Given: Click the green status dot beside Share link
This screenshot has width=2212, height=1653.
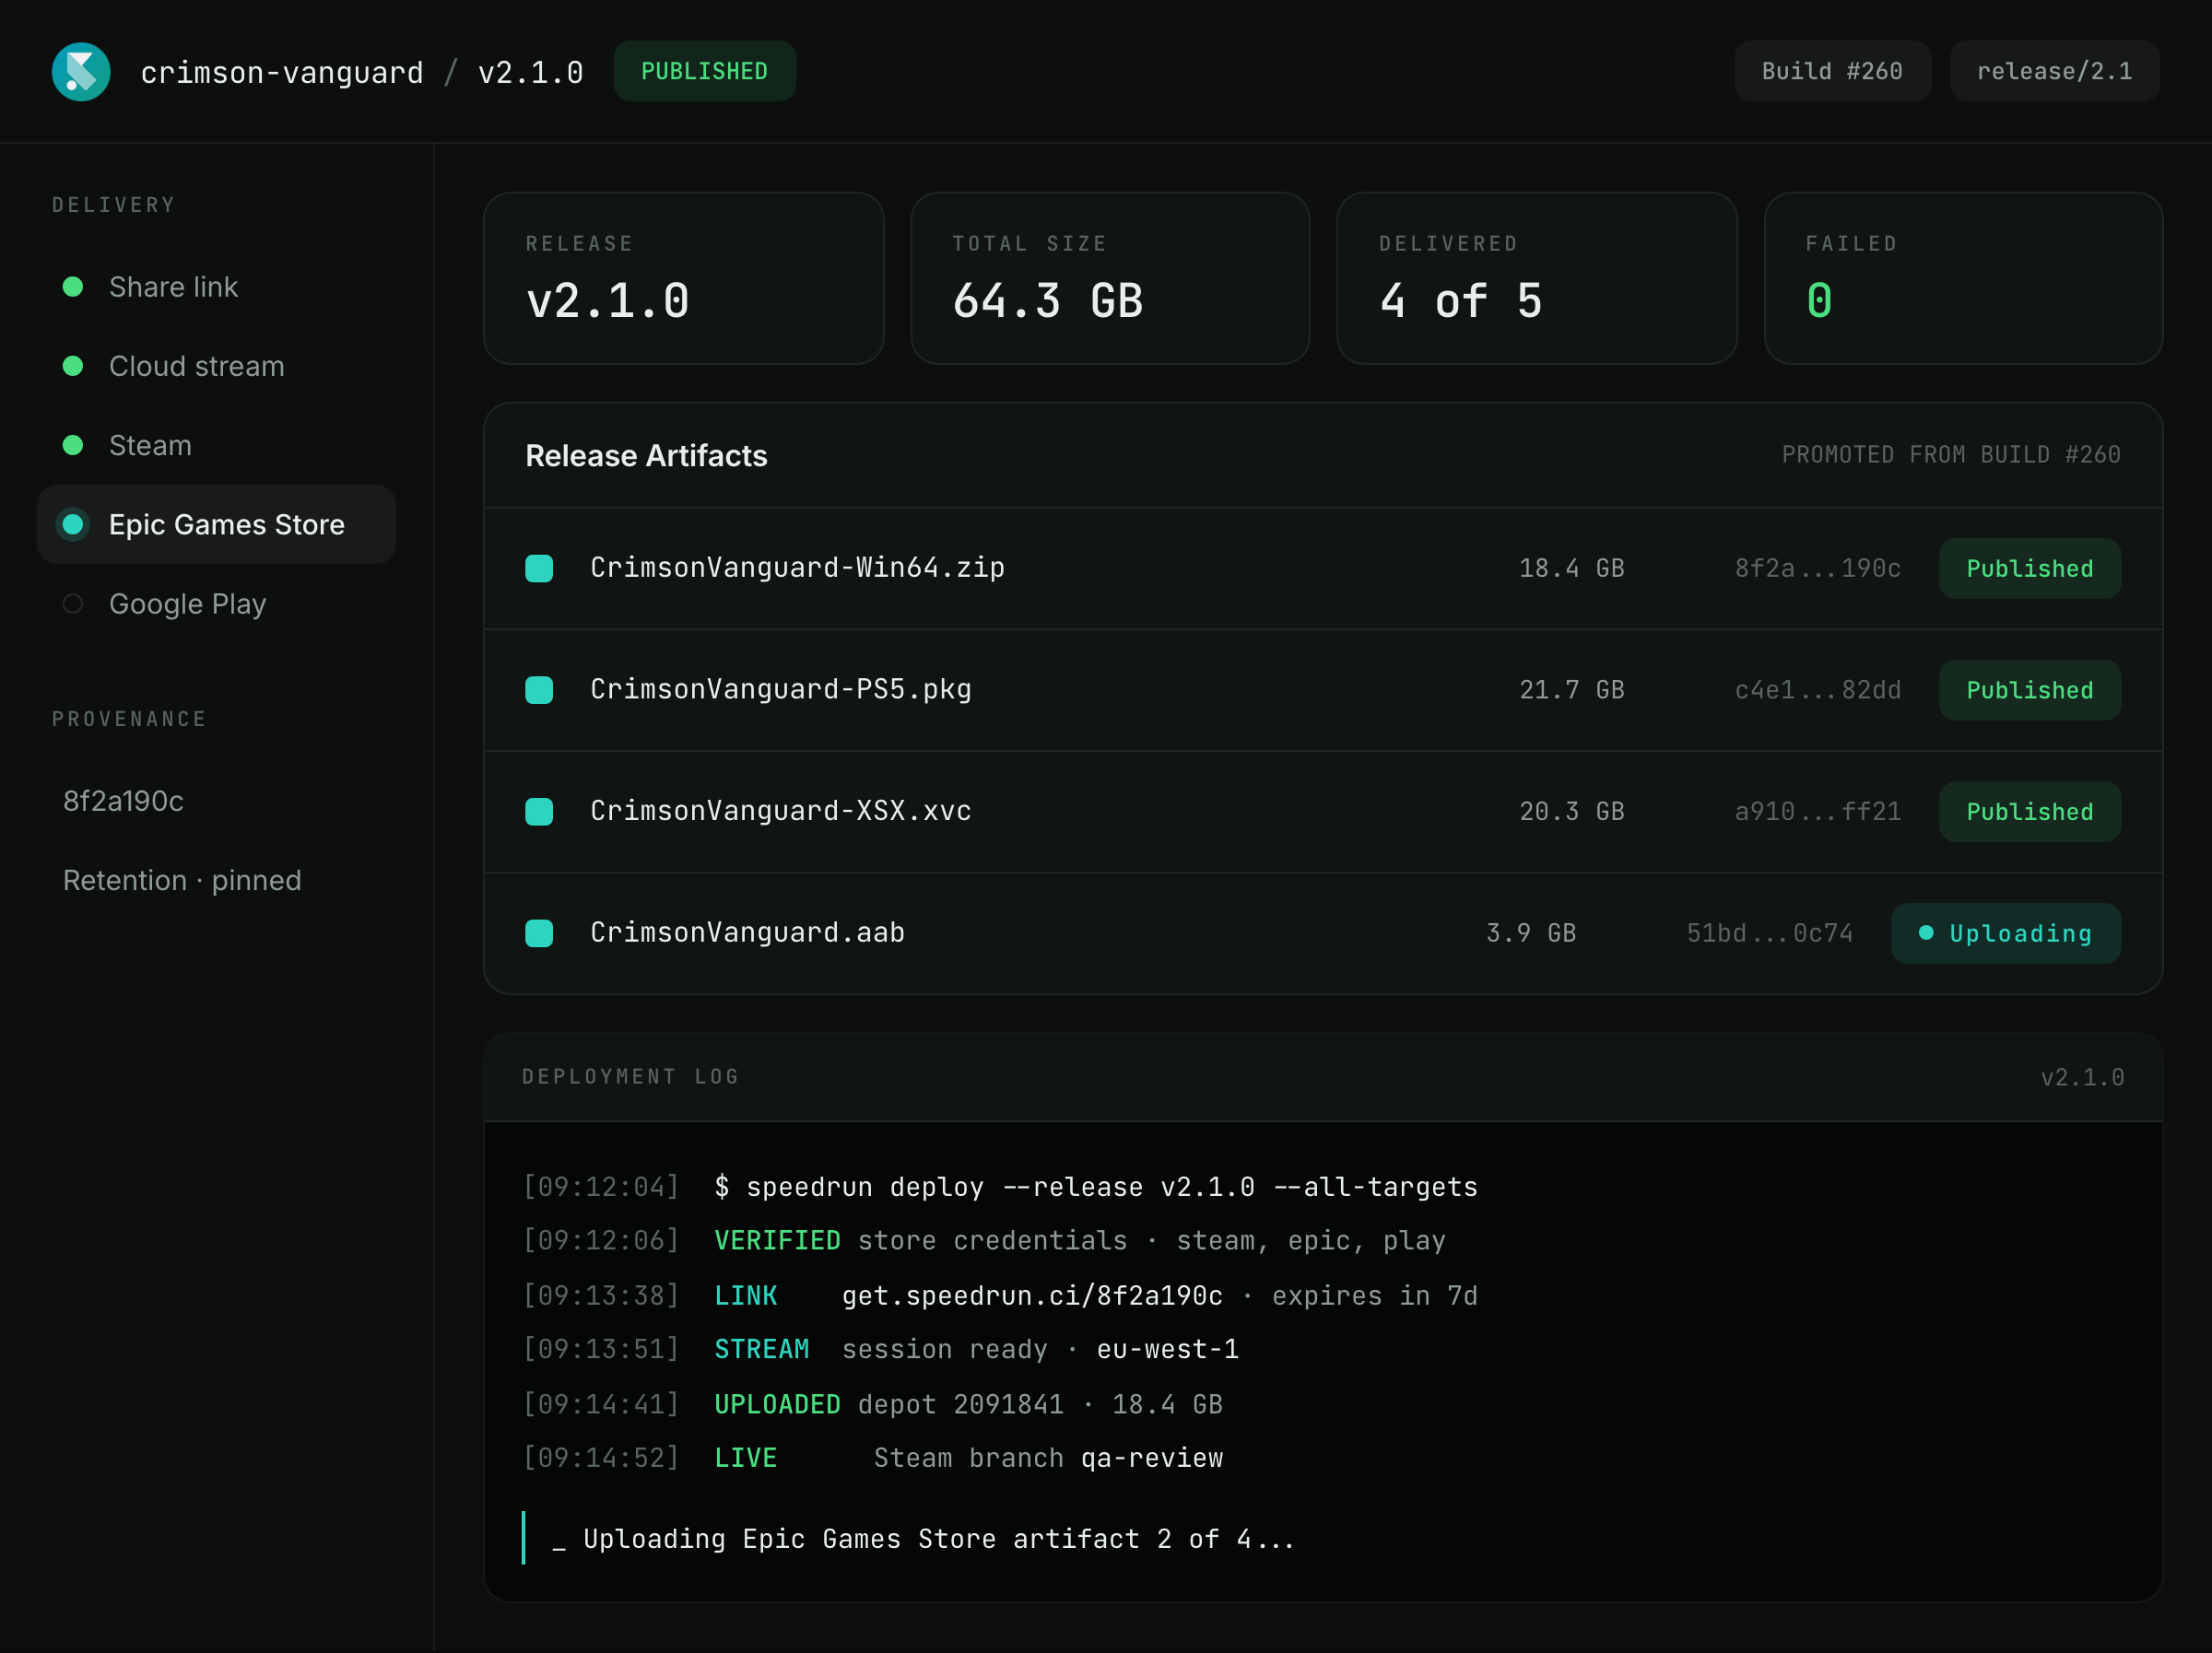Looking at the screenshot, I should [x=73, y=287].
